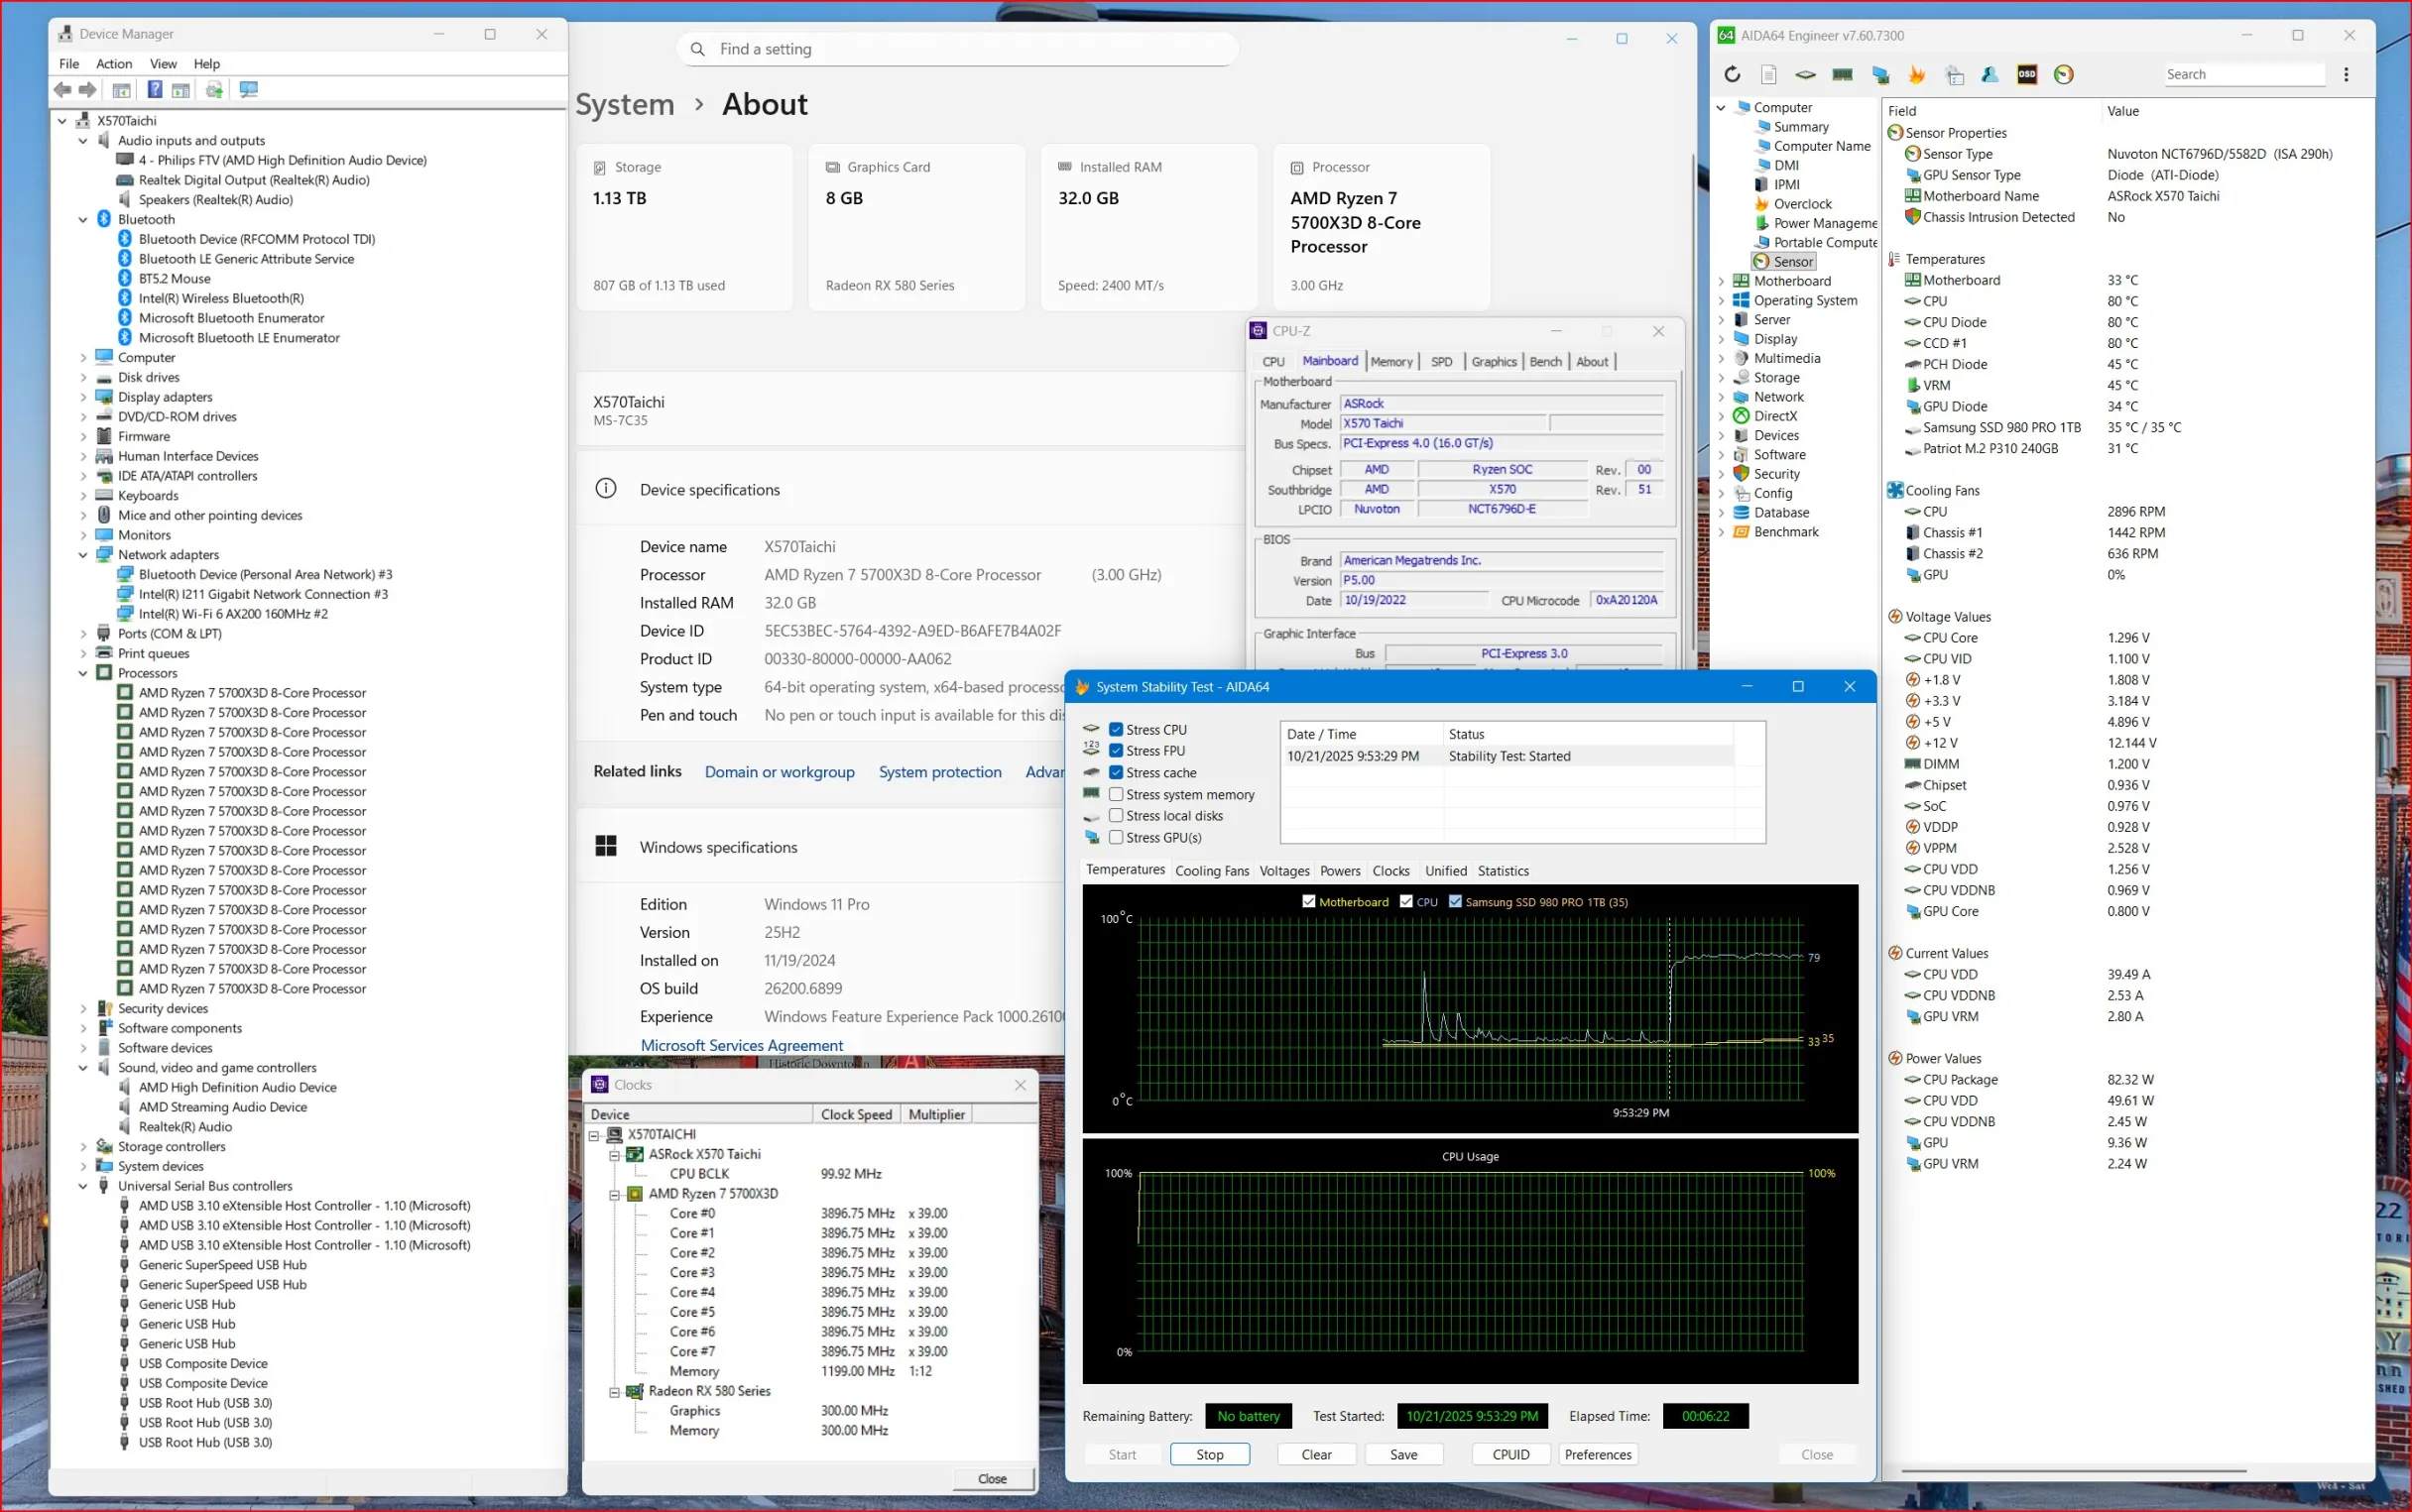The height and width of the screenshot is (1512, 2412).
Task: Click Scan for hardware changes monitor icon
Action: click(x=249, y=90)
